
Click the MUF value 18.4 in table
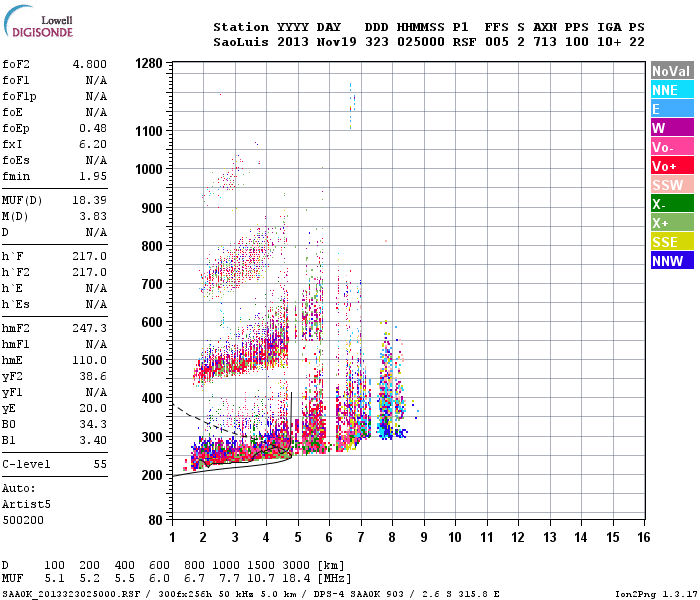pyautogui.click(x=296, y=578)
